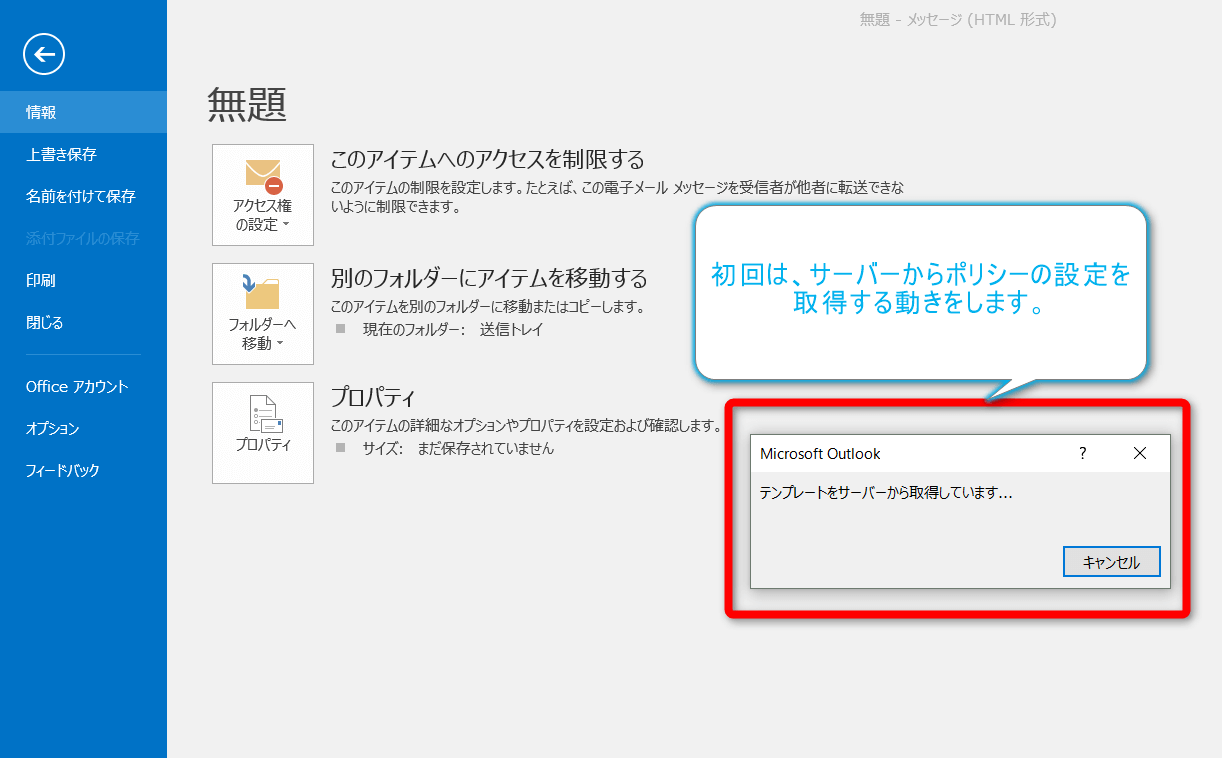Screen dimensions: 1222x758
Task: Click the grayed-out 添付ファイルの保存 item
Action: (x=82, y=238)
